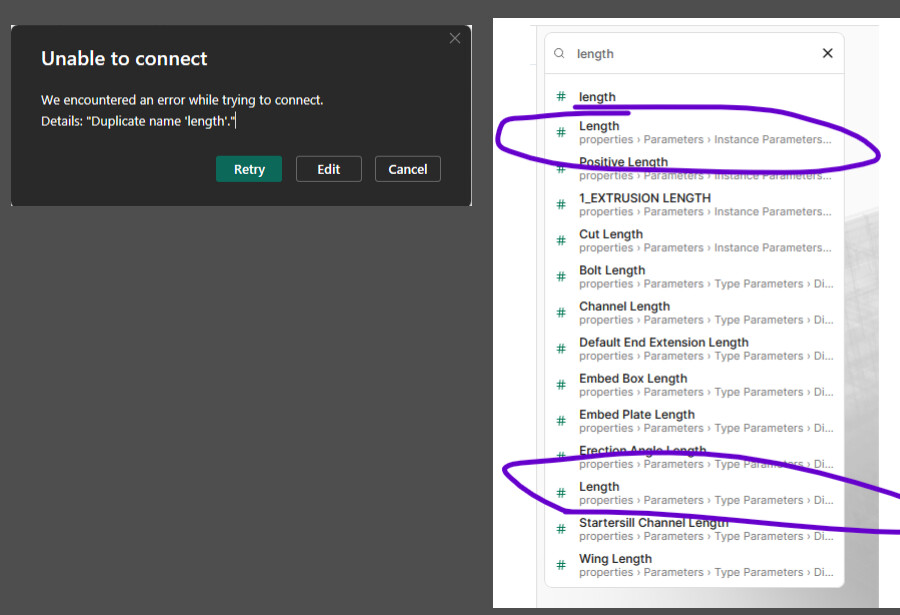Click into the search field containing "length"

690,54
